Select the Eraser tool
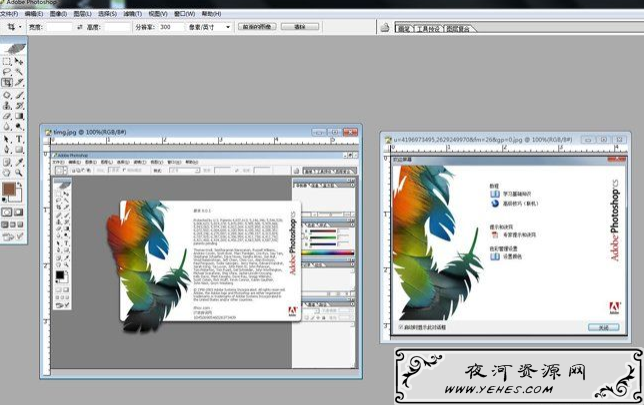 [7, 117]
